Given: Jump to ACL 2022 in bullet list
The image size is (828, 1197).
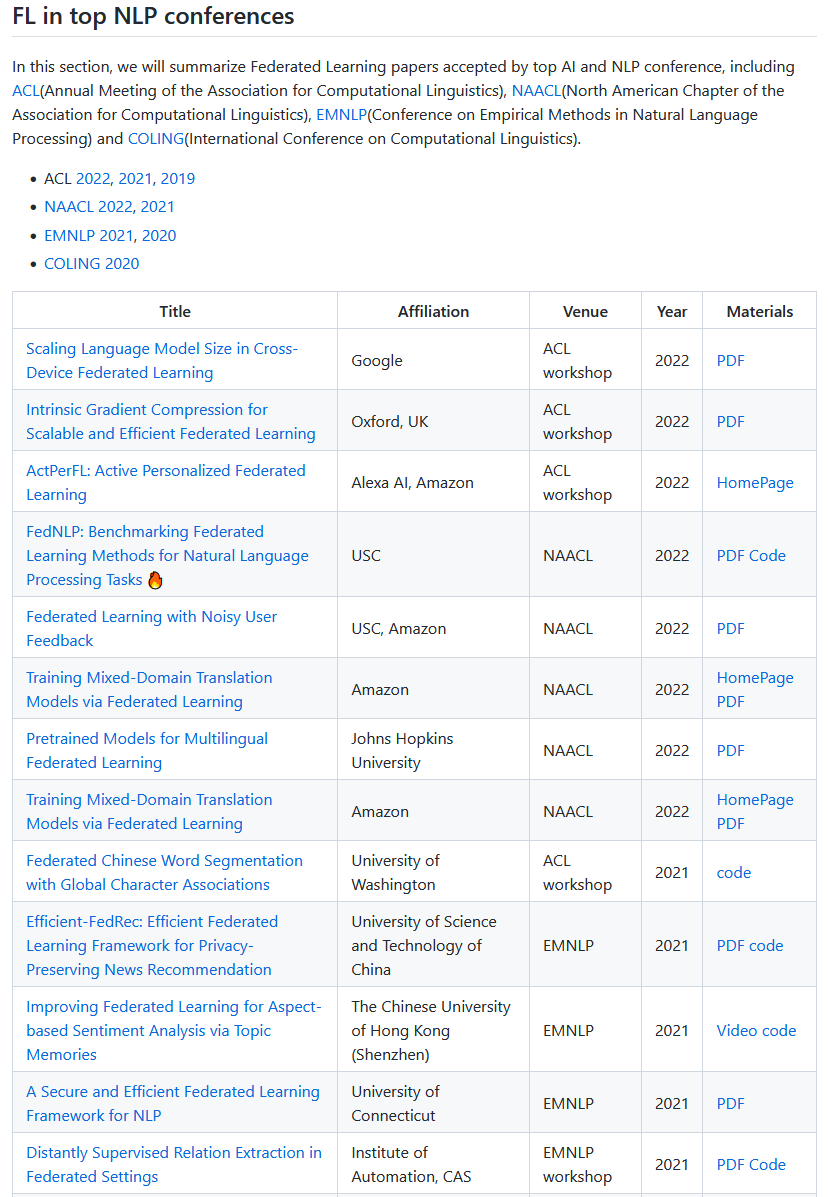Looking at the screenshot, I should pyautogui.click(x=93, y=179).
